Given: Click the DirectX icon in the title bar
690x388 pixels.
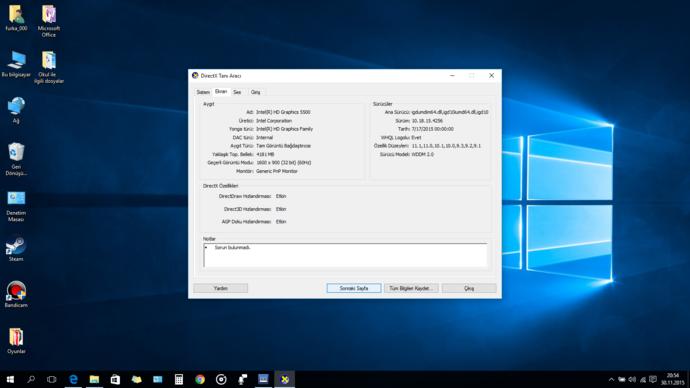Looking at the screenshot, I should pyautogui.click(x=195, y=76).
